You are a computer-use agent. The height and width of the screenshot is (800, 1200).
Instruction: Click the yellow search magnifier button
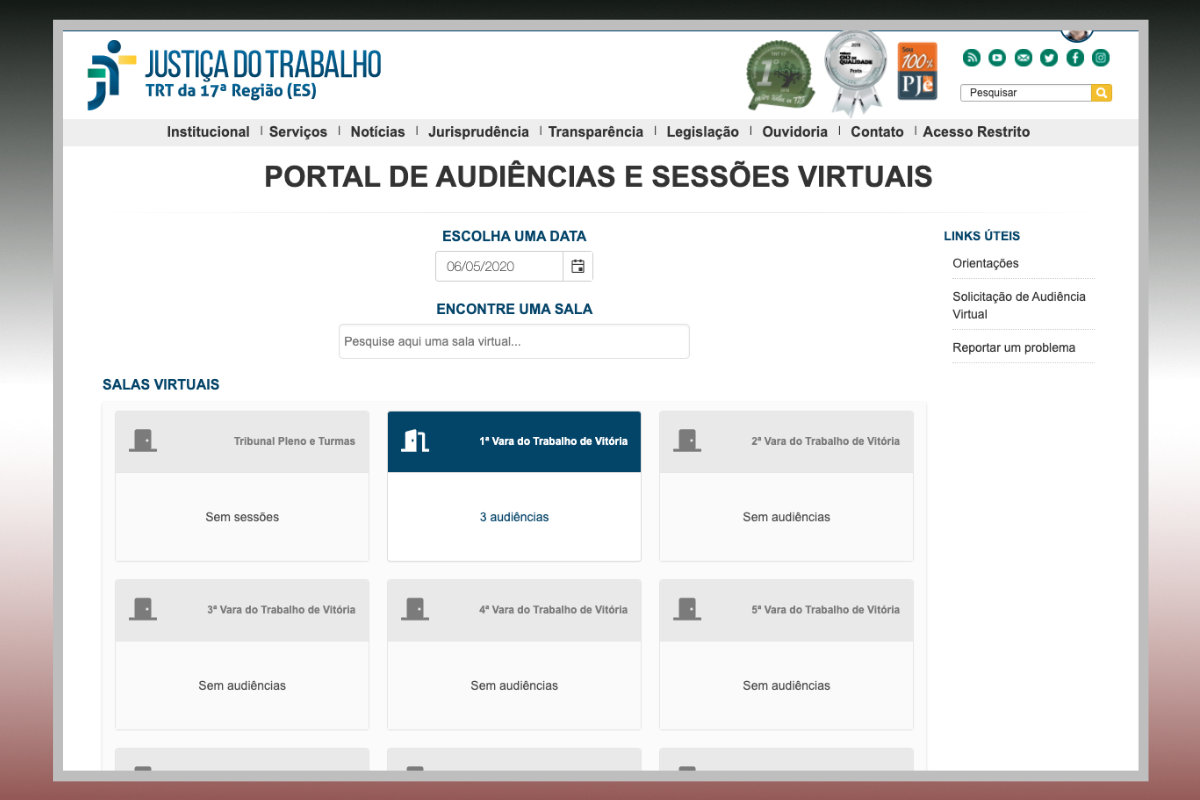tap(1101, 93)
